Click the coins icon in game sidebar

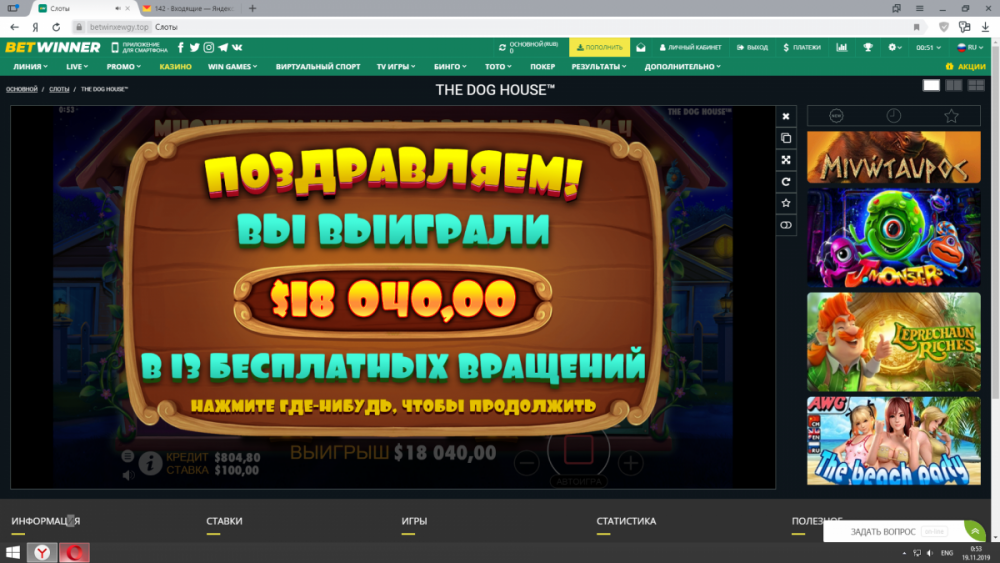pos(786,225)
